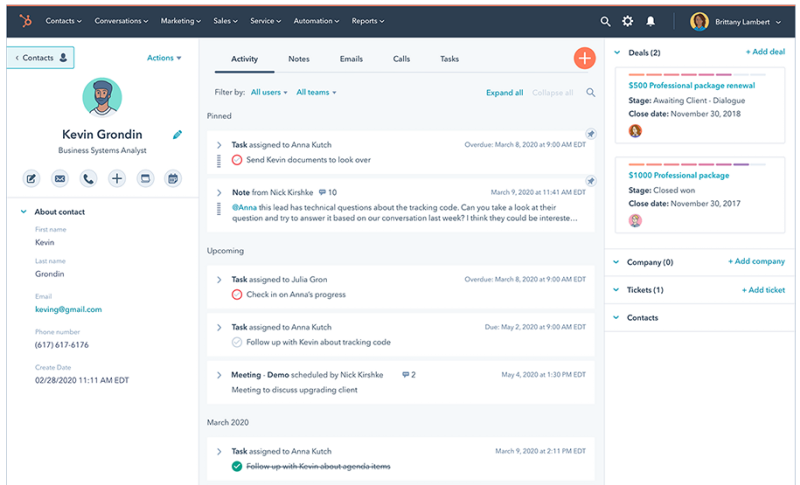The width and height of the screenshot is (800, 485).
Task: Open the Contacts menu in top navigation
Action: [x=63, y=21]
